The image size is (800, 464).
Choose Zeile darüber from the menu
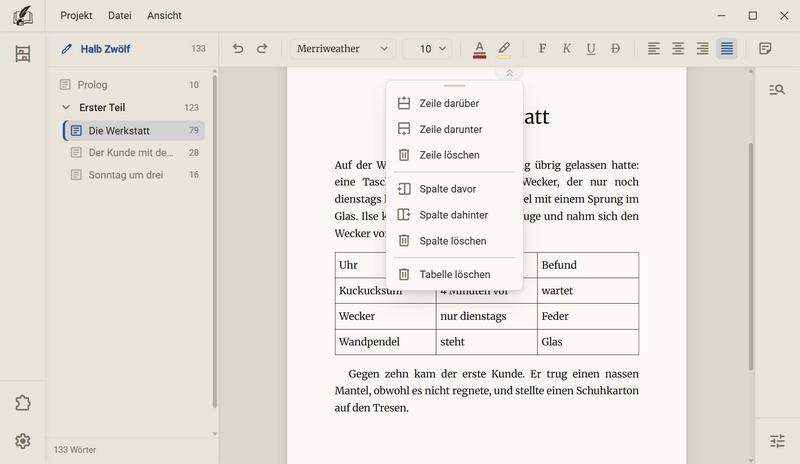click(x=454, y=103)
